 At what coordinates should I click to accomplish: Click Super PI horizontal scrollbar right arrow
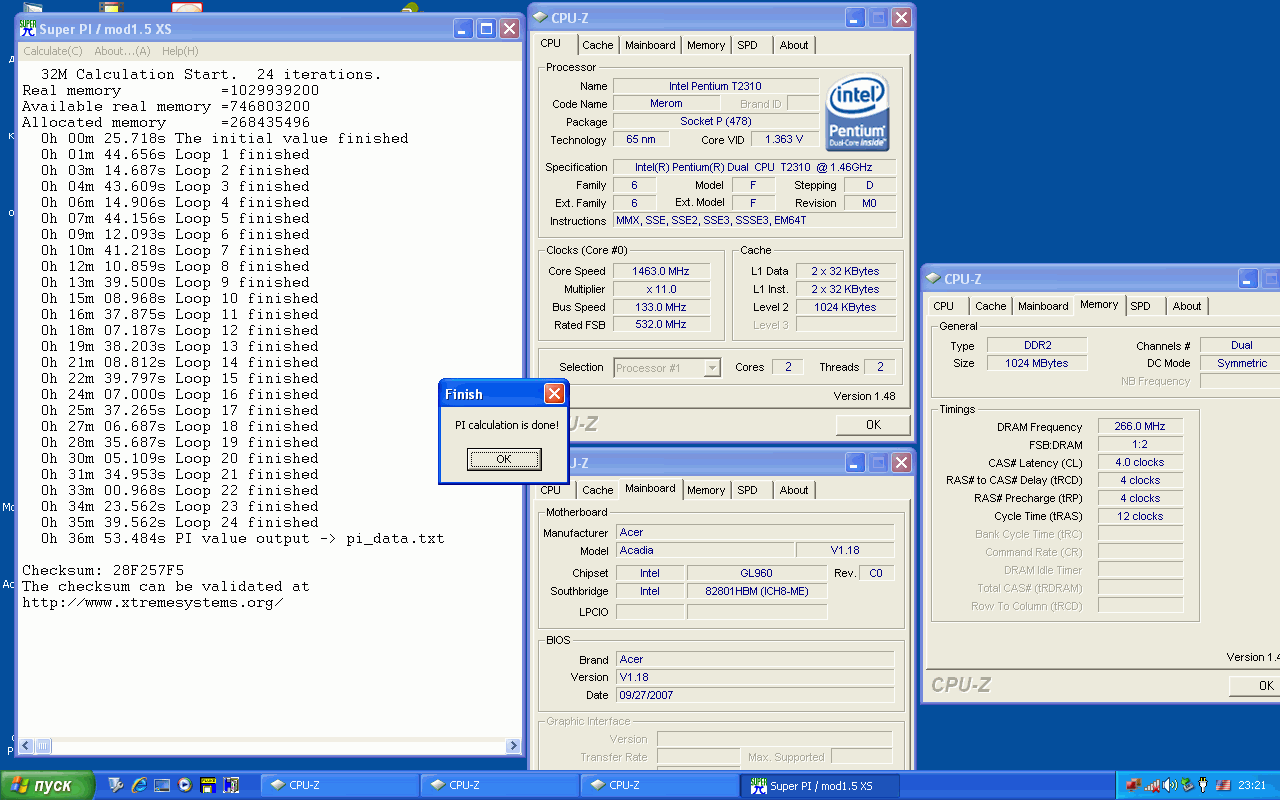tap(513, 746)
